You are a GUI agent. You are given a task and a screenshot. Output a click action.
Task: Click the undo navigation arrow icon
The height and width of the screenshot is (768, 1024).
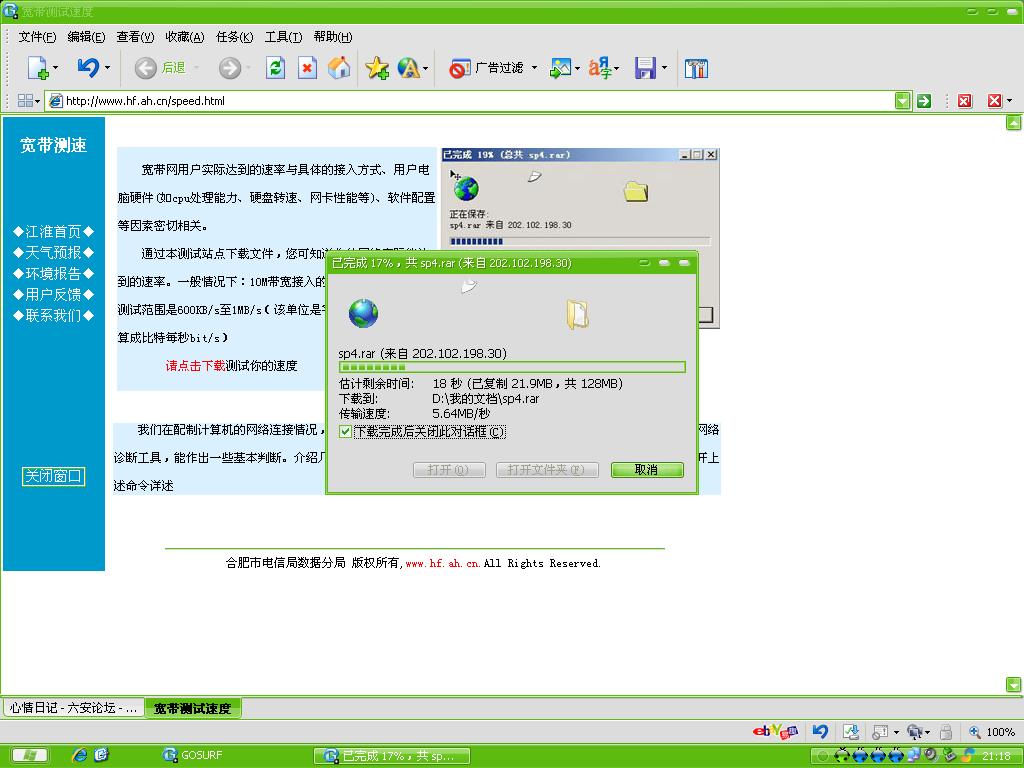pos(89,68)
